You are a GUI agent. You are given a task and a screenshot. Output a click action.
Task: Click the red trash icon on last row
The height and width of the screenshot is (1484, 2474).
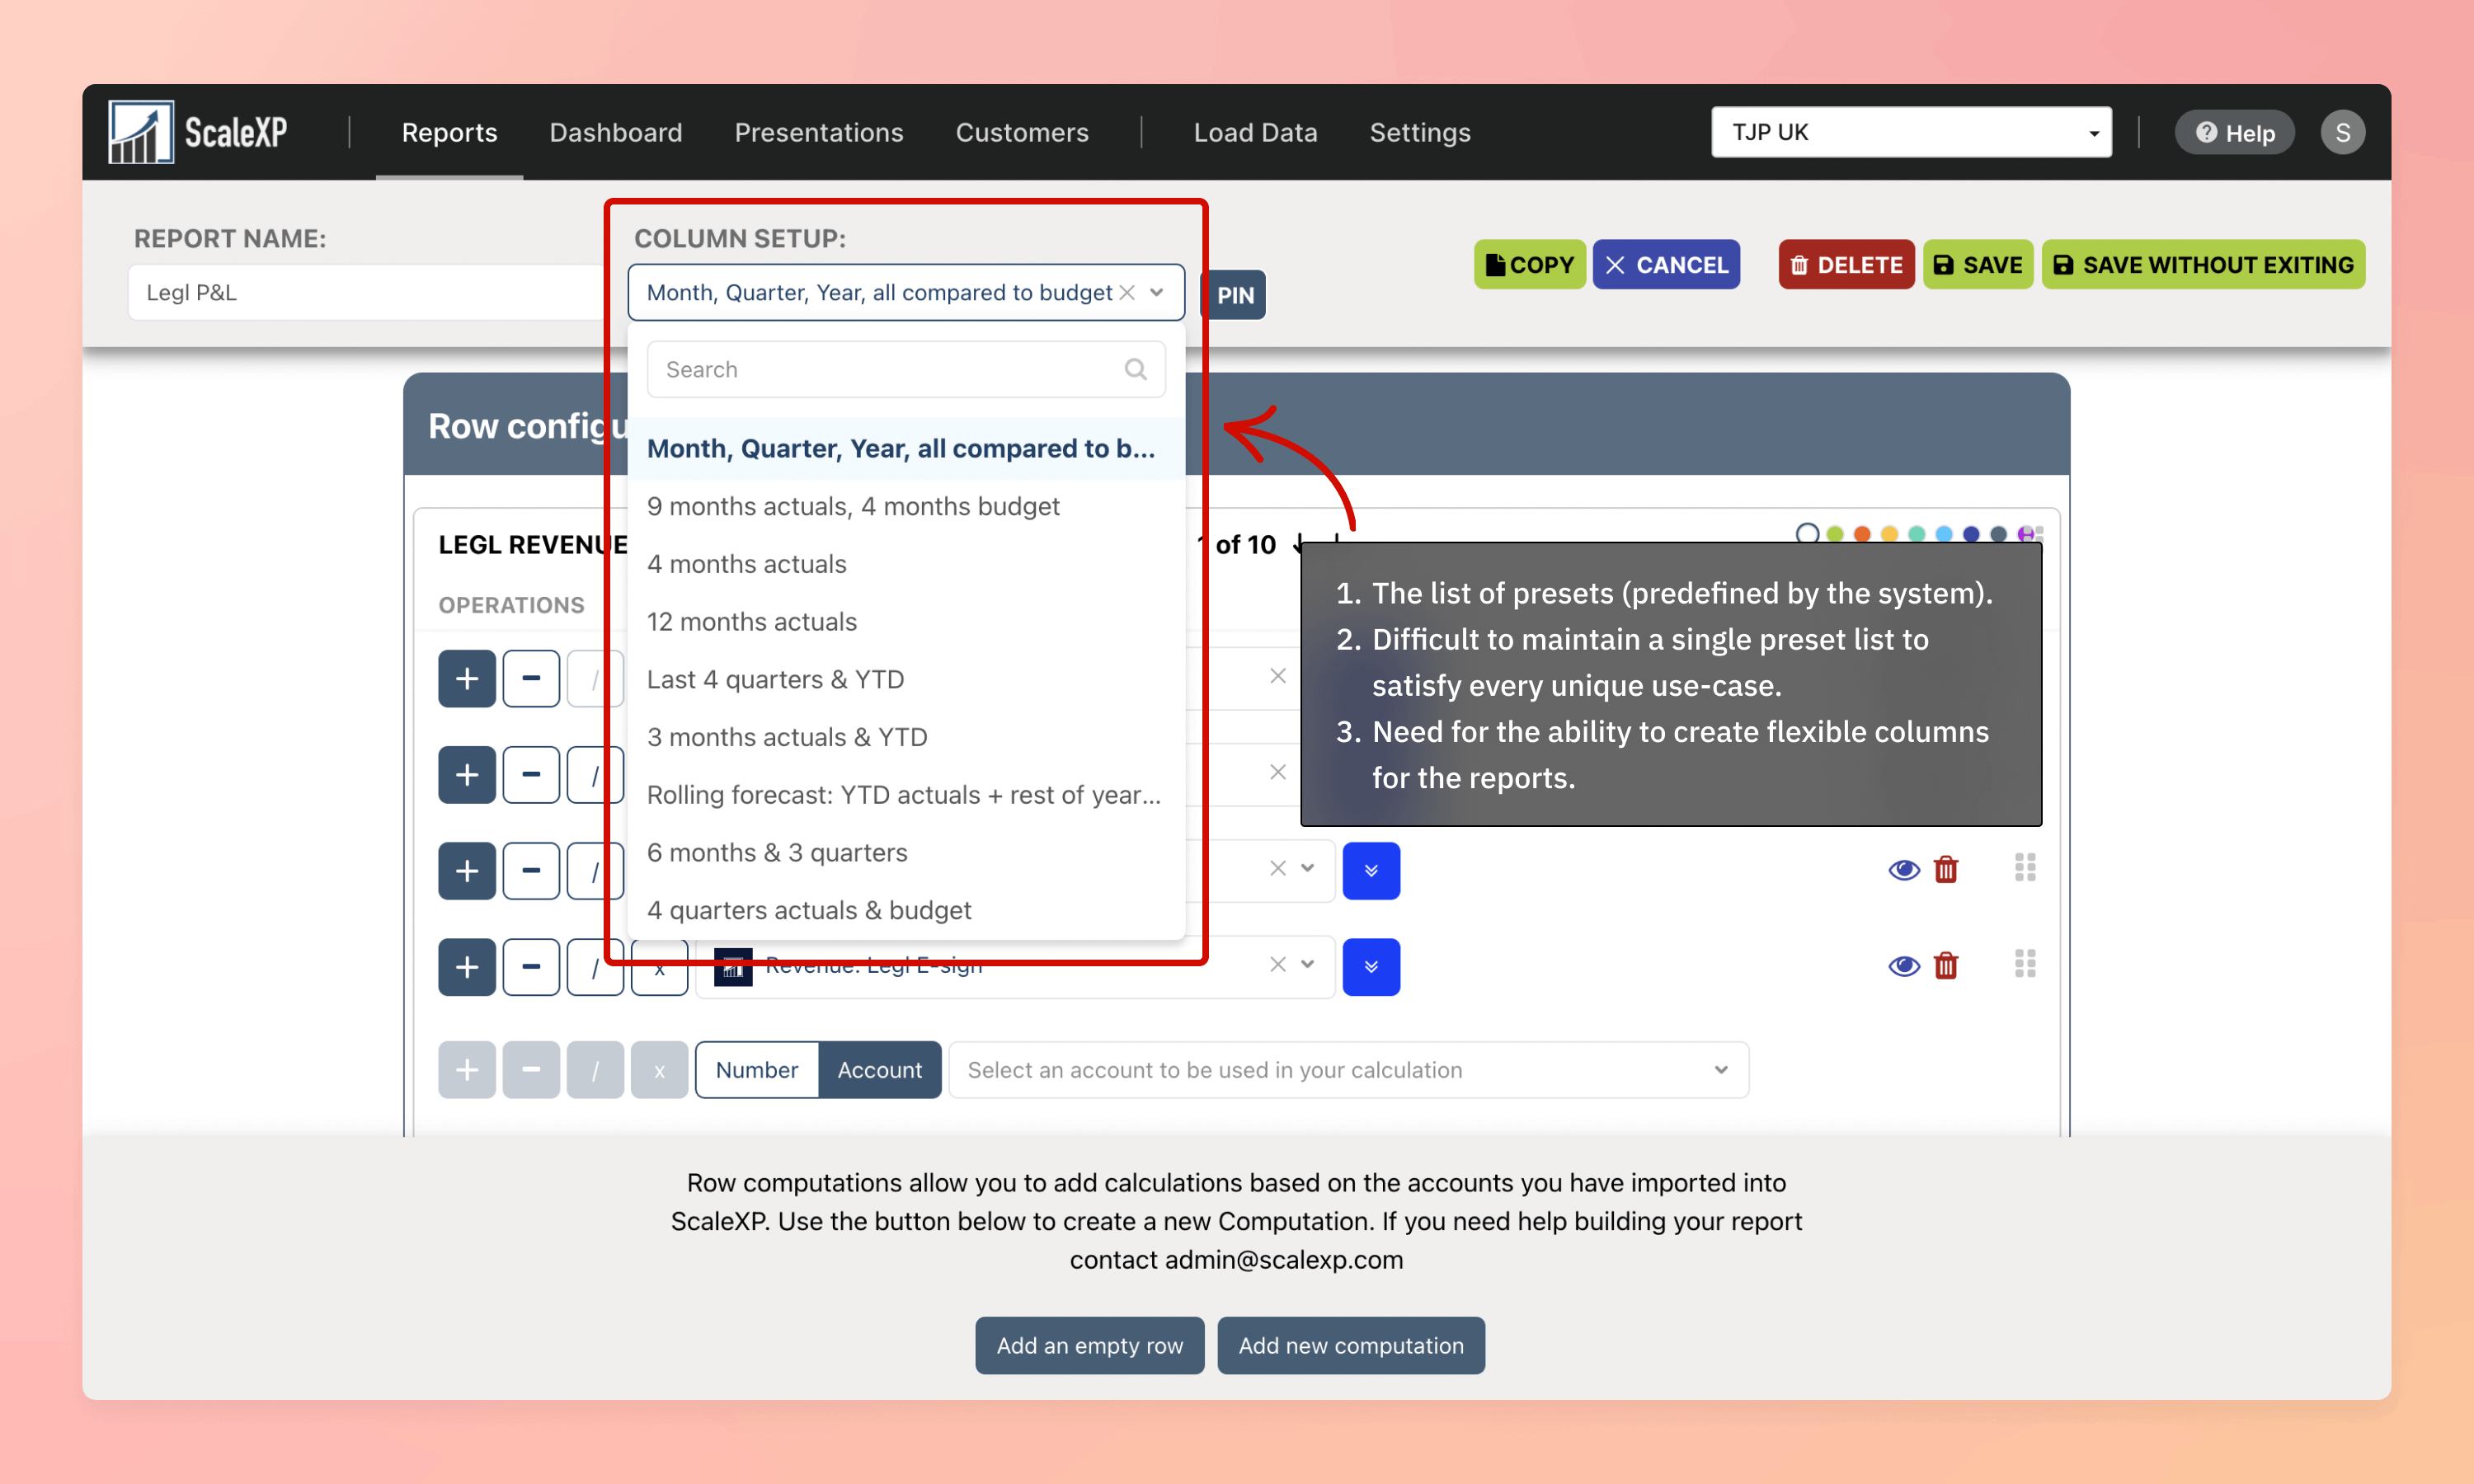point(1945,965)
